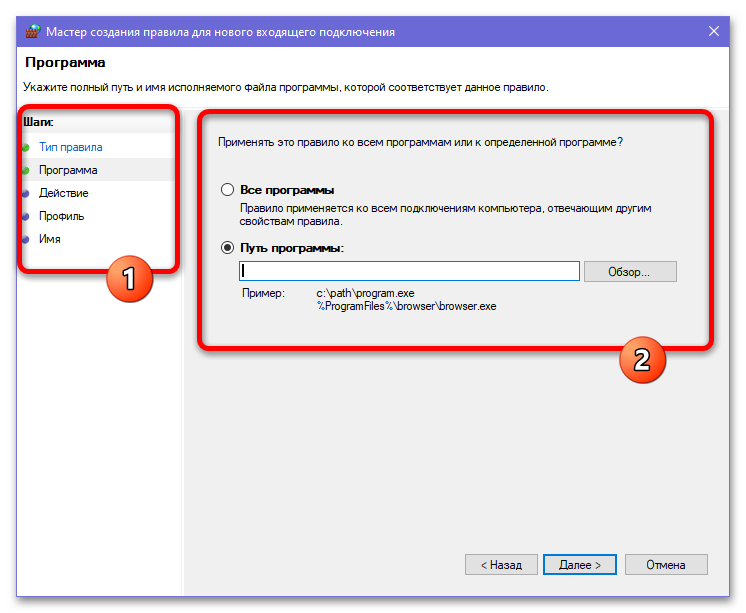Select the 'Имя' step in the list
The image size is (746, 613).
[x=49, y=239]
